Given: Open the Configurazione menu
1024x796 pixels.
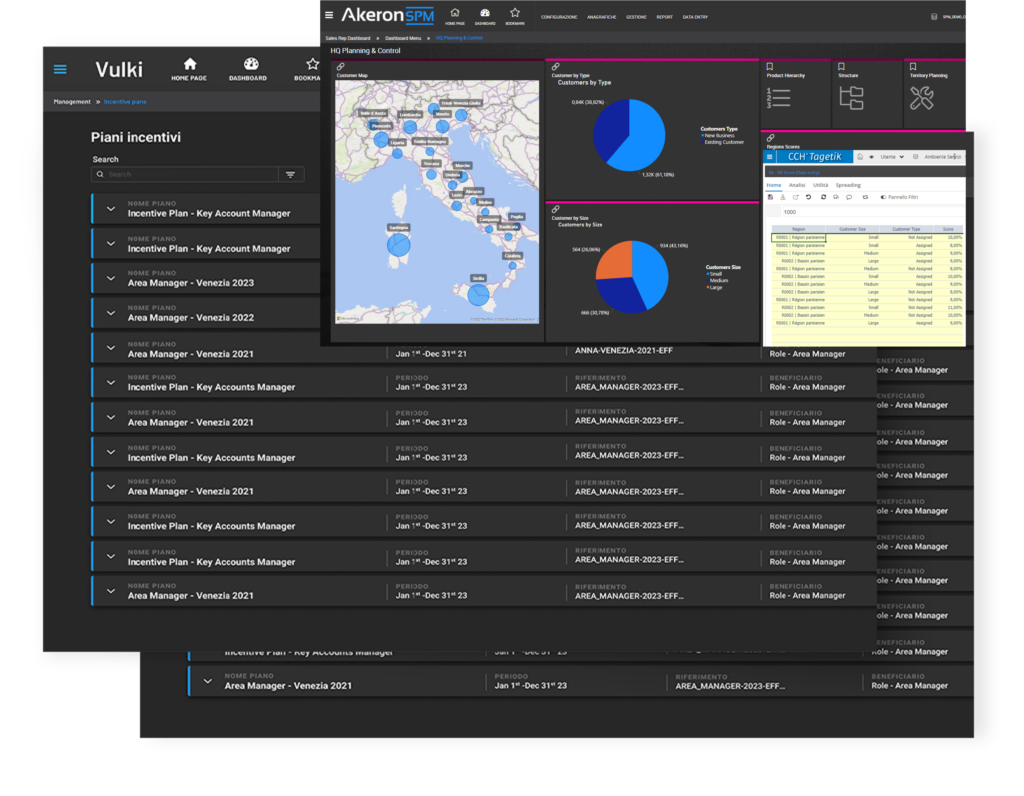Looking at the screenshot, I should 559,17.
